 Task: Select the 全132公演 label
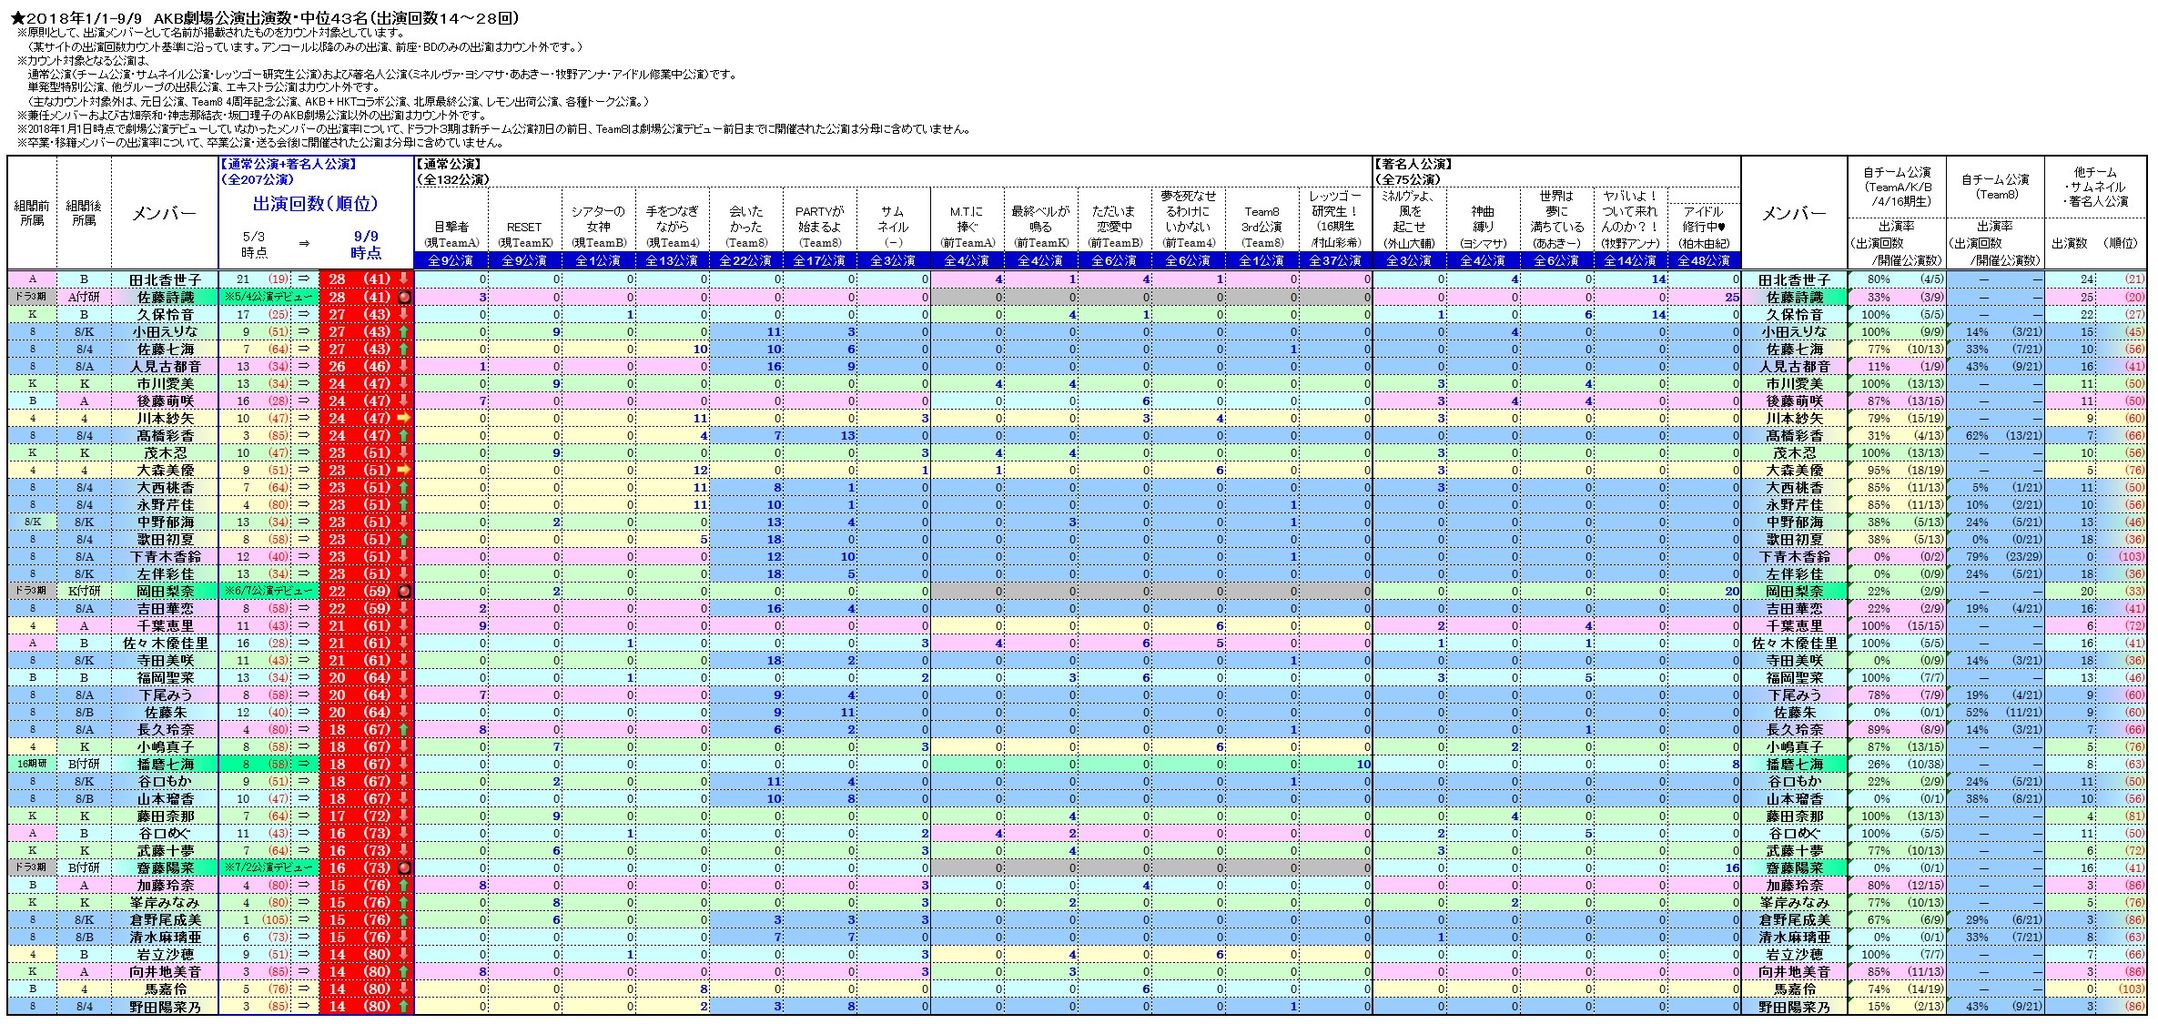coord(455,180)
